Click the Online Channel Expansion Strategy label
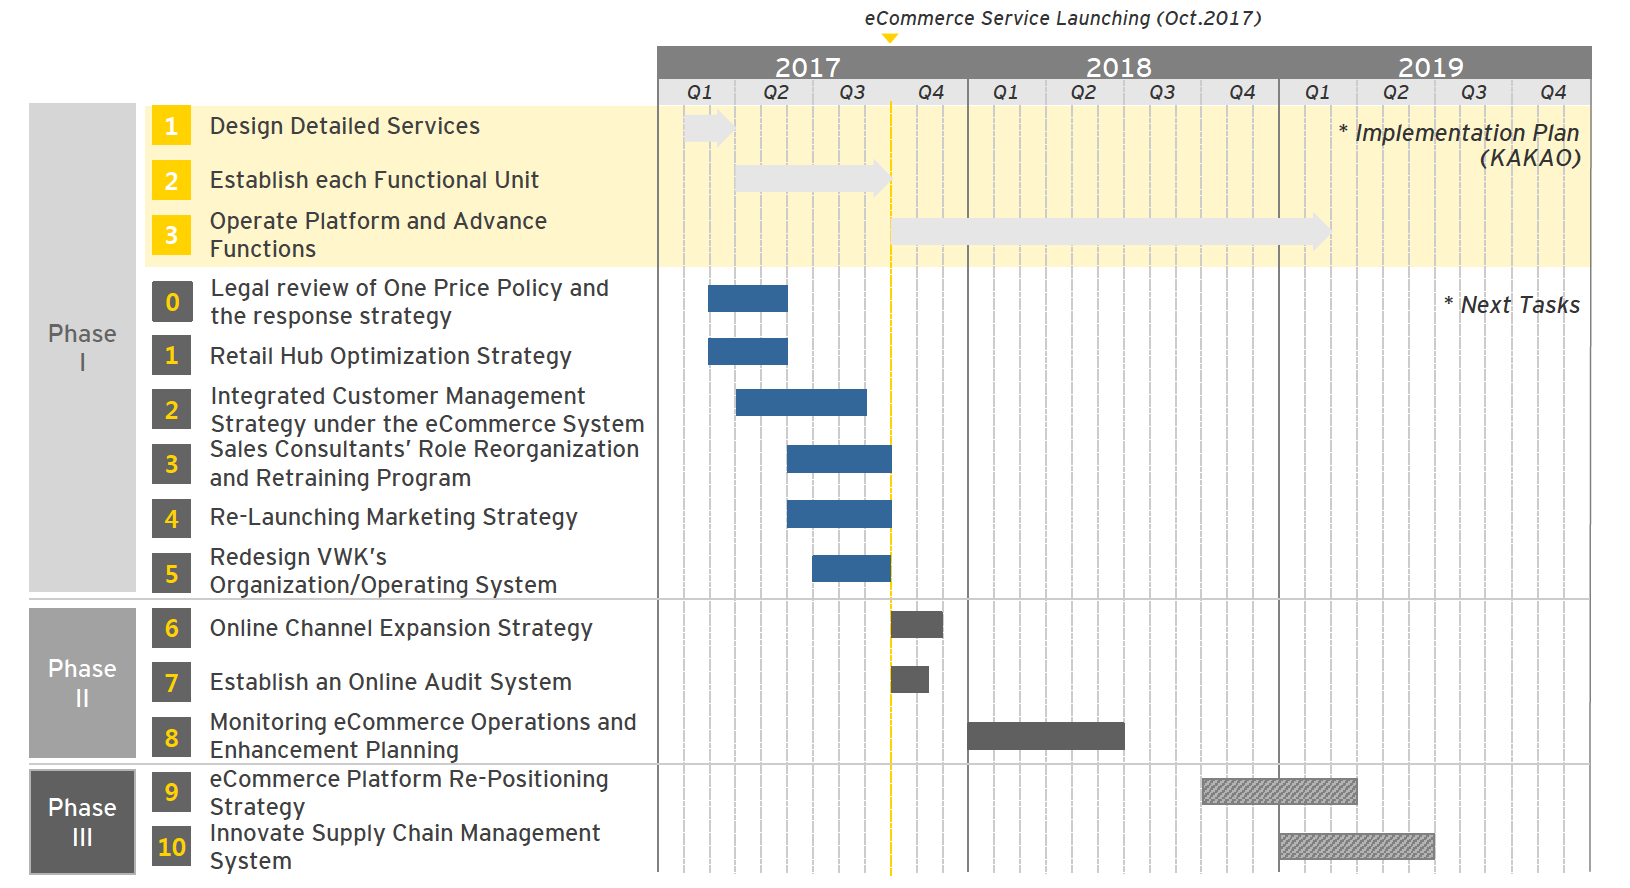 401,628
